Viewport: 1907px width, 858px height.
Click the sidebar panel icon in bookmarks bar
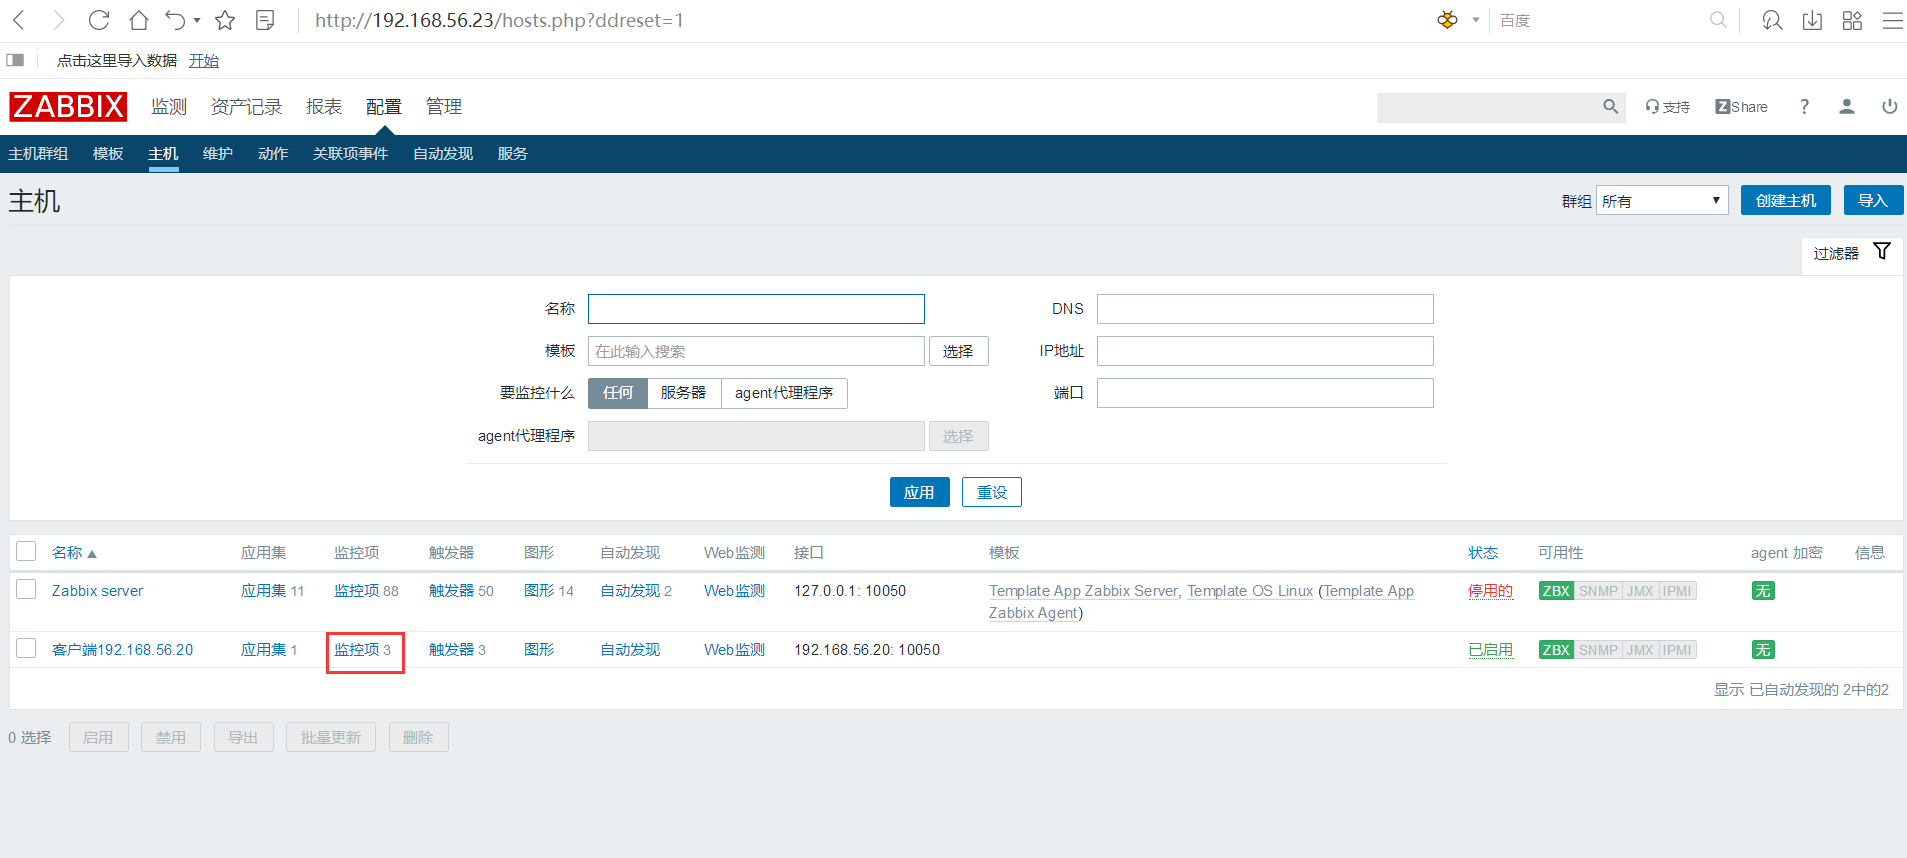tap(15, 60)
